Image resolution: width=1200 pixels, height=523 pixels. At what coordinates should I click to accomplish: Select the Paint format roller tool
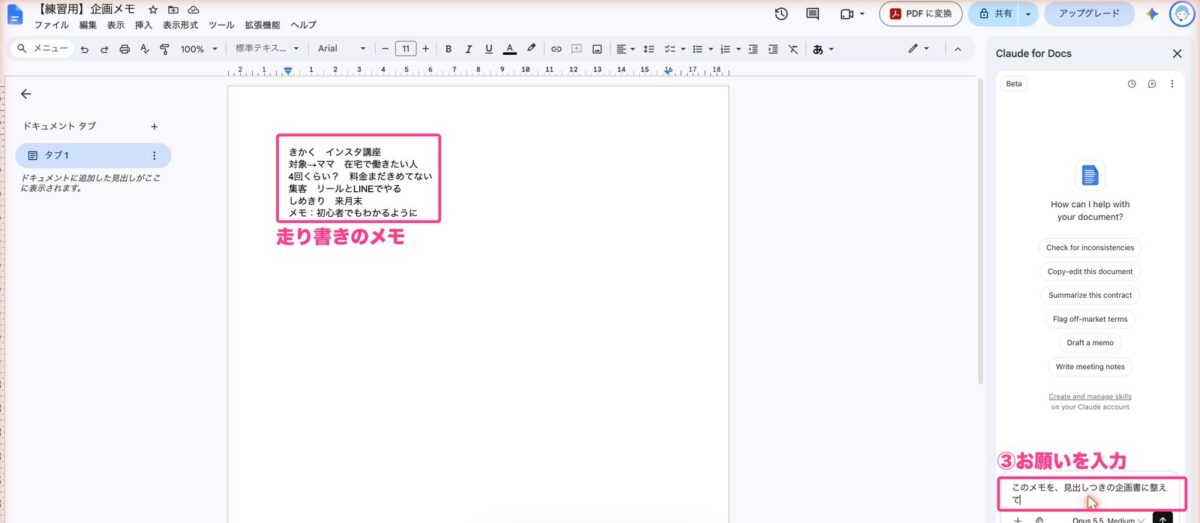pyautogui.click(x=164, y=48)
